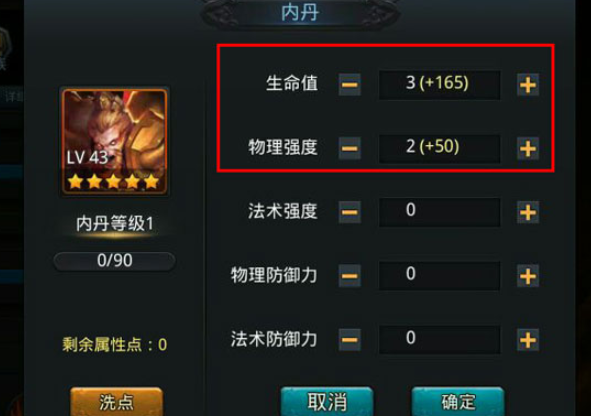Select the 物理强度 value field showing 2 (+50)
The height and width of the screenshot is (416, 591).
(439, 148)
